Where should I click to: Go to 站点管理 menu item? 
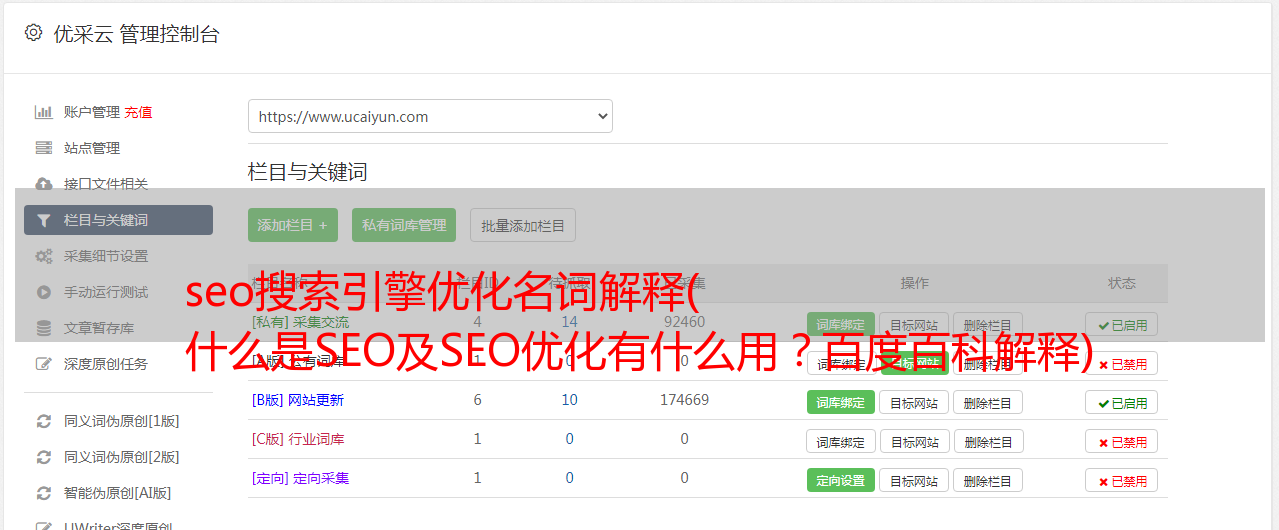[x=92, y=148]
